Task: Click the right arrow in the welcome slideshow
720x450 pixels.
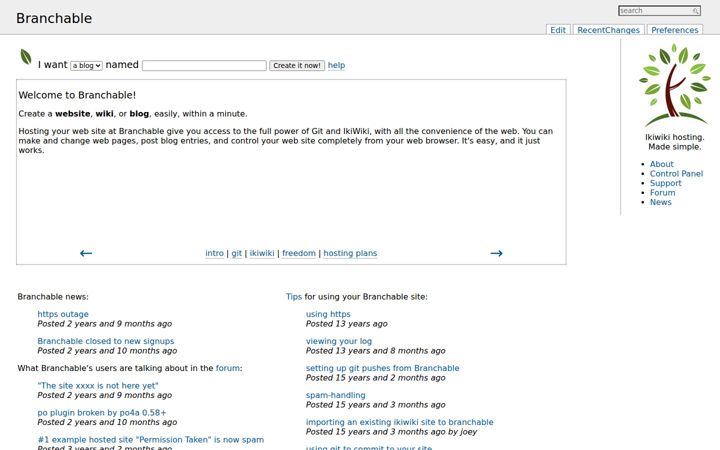Action: point(496,253)
